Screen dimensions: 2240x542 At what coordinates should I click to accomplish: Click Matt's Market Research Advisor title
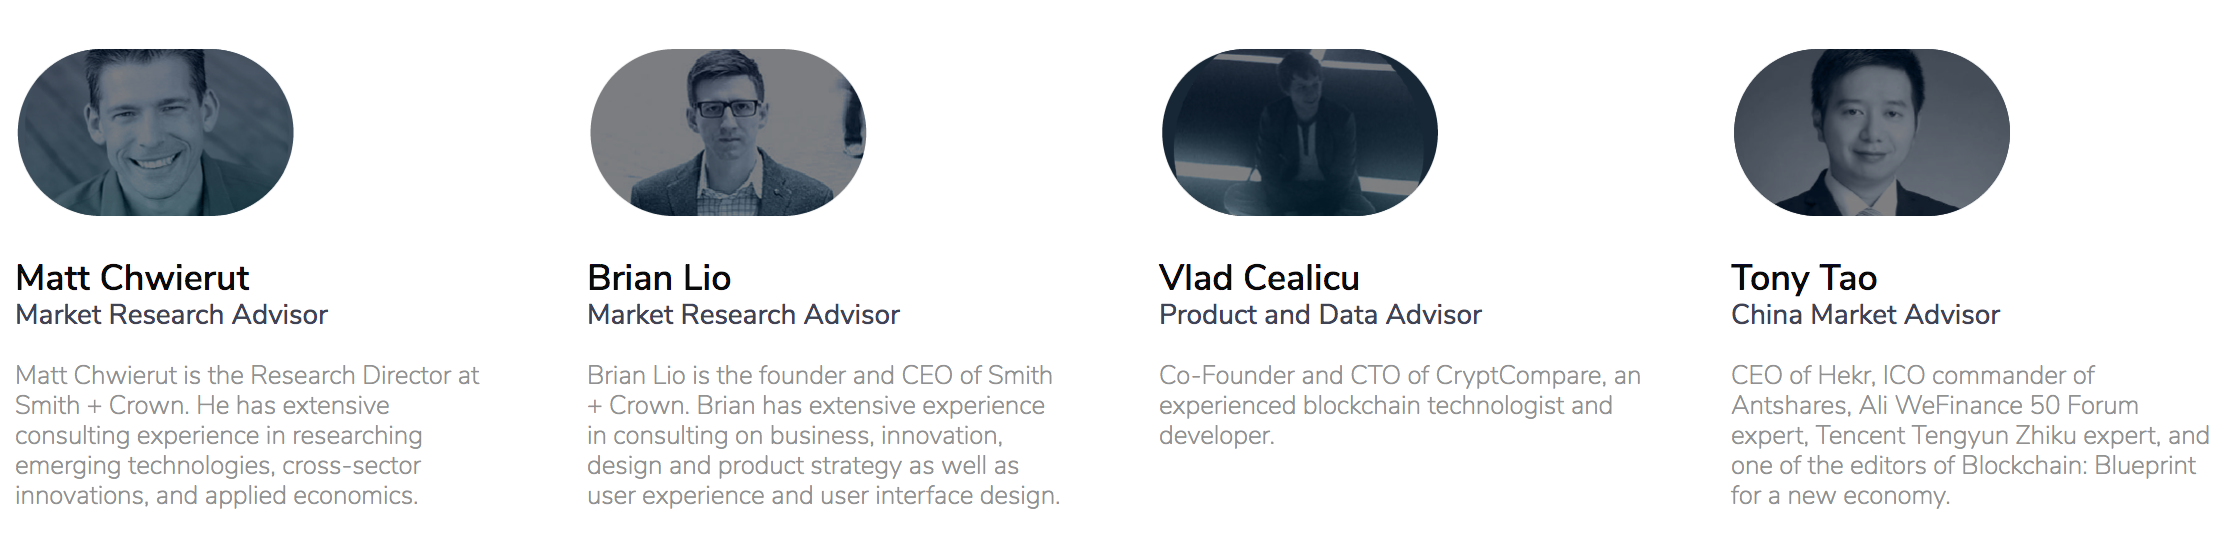click(x=171, y=315)
